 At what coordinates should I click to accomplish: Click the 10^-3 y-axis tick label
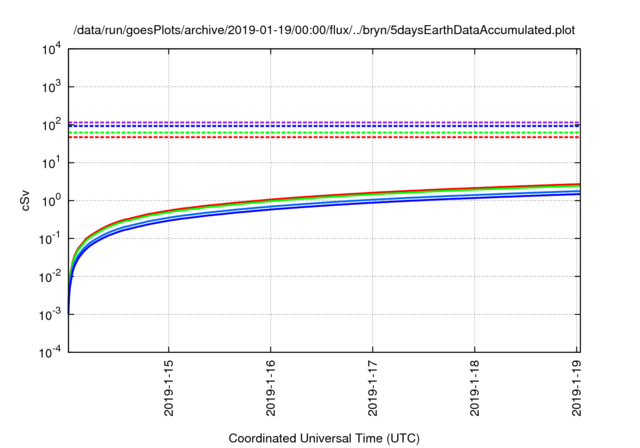tap(50, 315)
